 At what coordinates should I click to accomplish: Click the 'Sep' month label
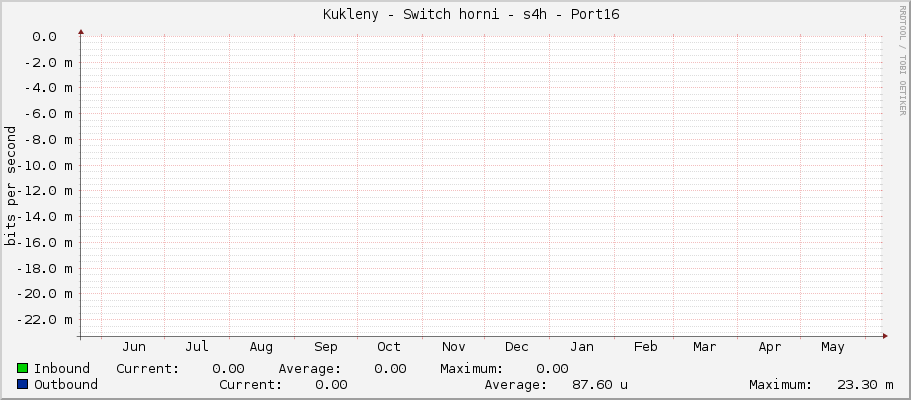[x=325, y=348]
